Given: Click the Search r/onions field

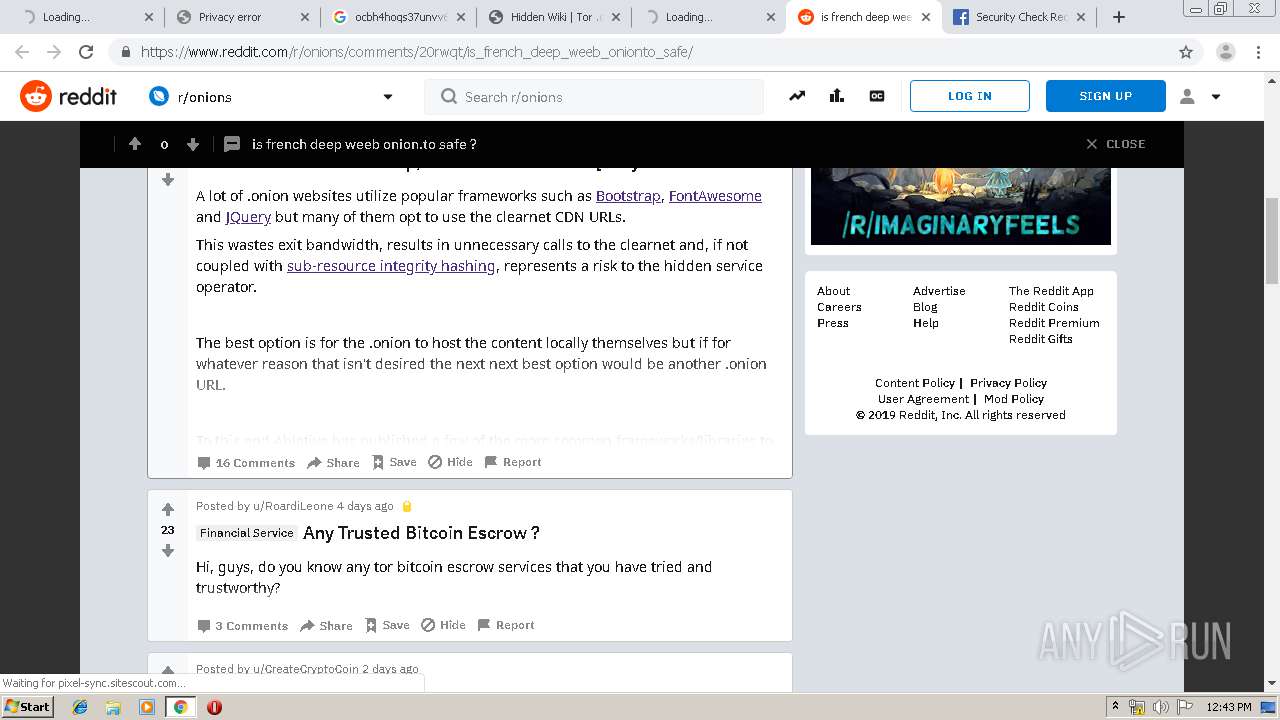Looking at the screenshot, I should point(595,97).
